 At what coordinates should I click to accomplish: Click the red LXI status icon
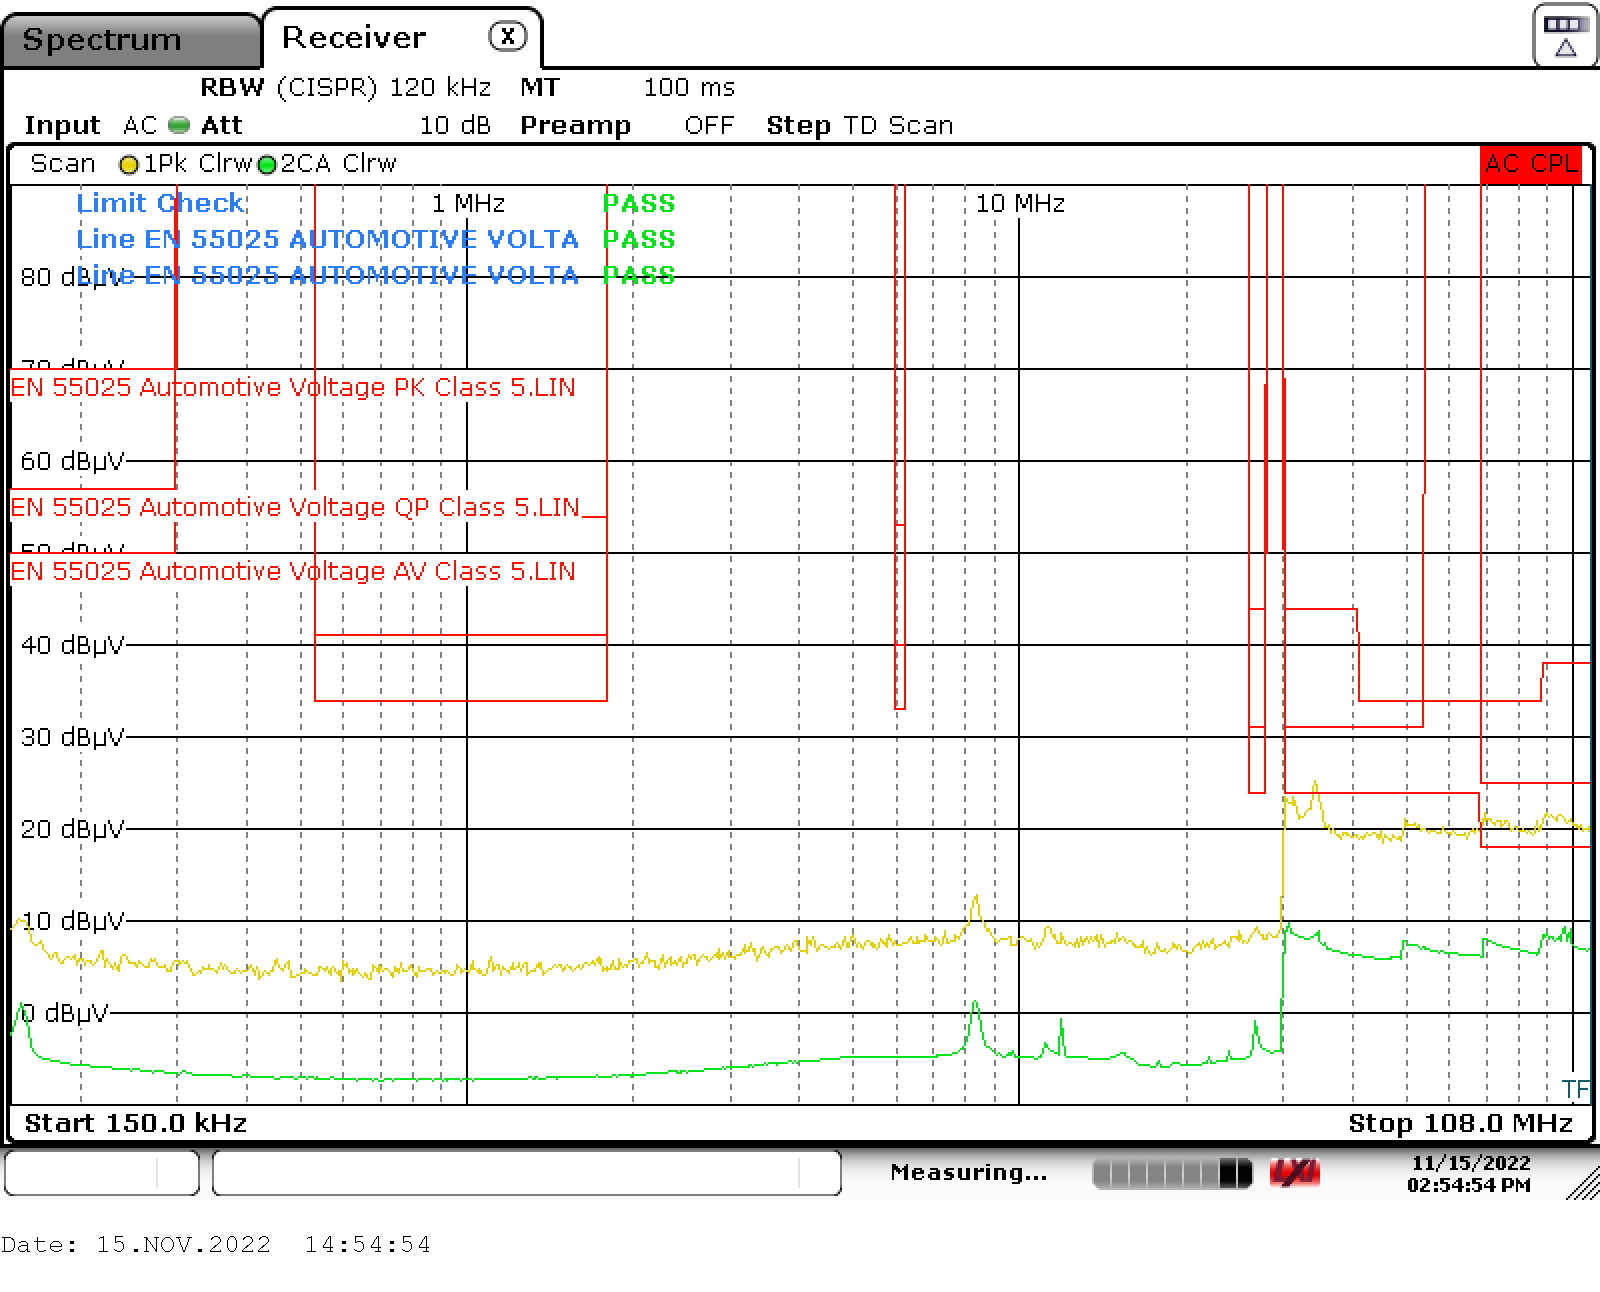[1293, 1171]
